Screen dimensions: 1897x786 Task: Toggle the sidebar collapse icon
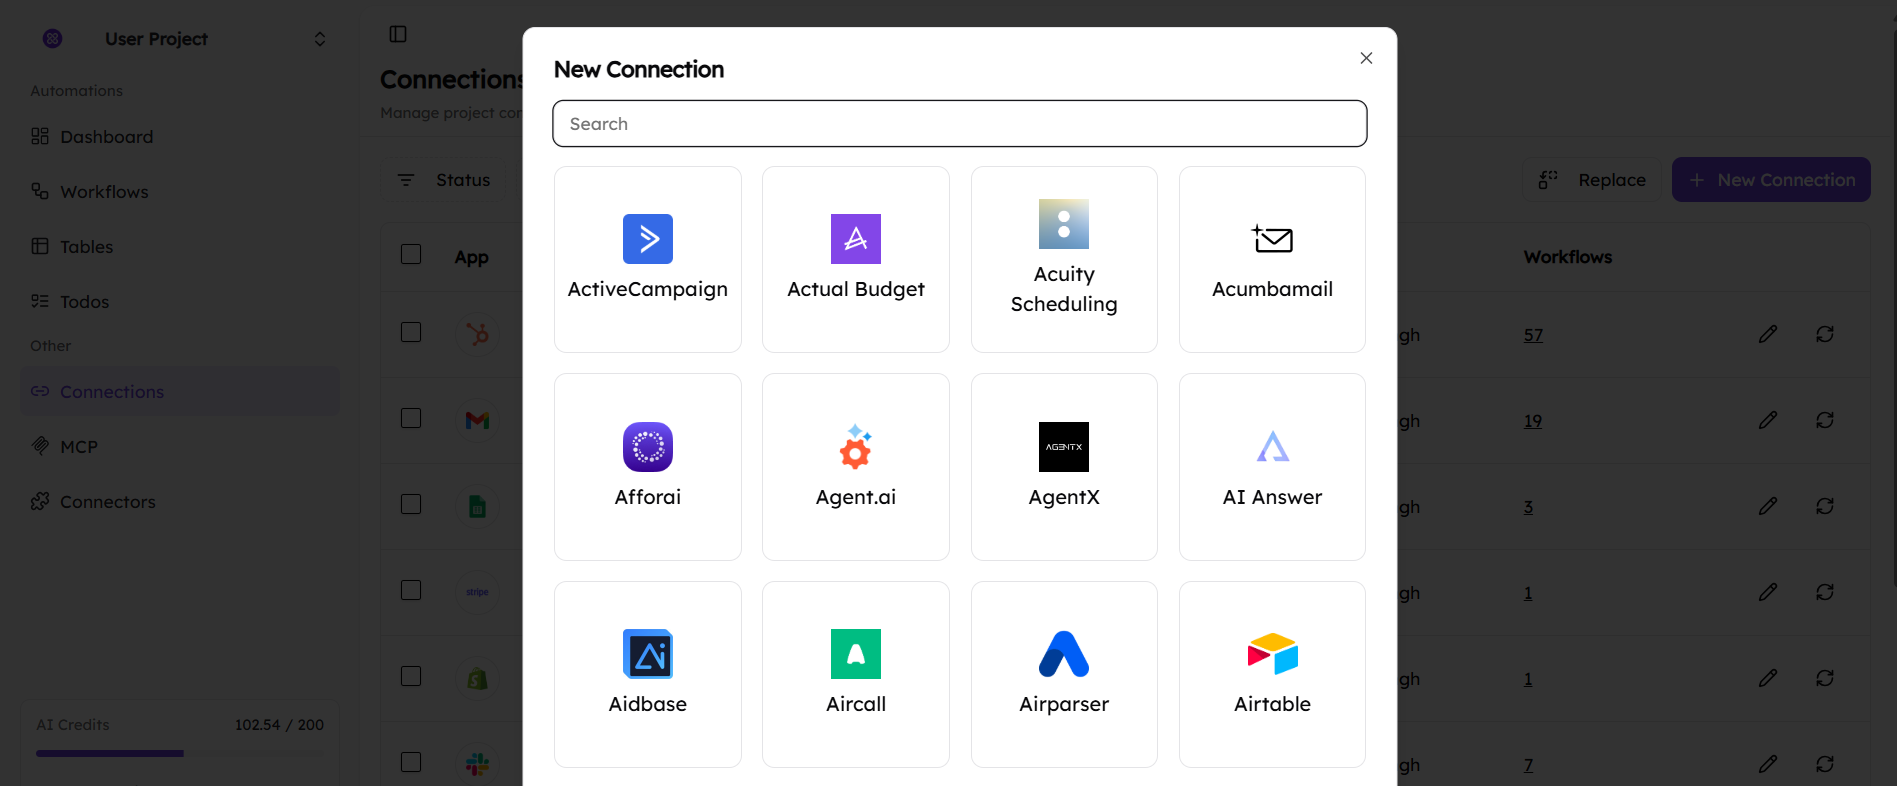398,35
